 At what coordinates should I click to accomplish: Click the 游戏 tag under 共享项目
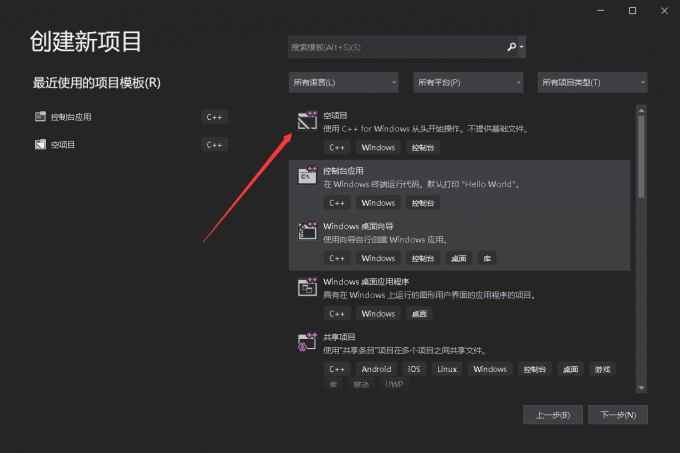click(602, 369)
